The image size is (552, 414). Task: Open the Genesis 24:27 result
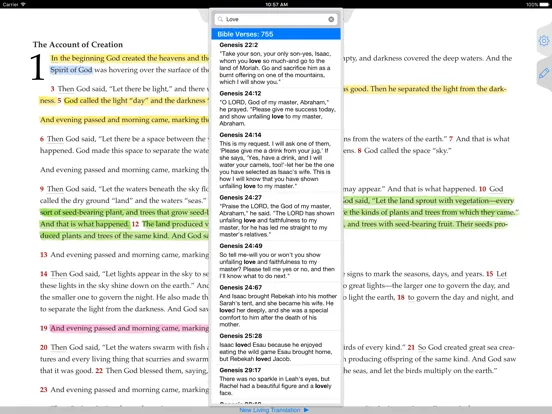pyautogui.click(x=276, y=216)
